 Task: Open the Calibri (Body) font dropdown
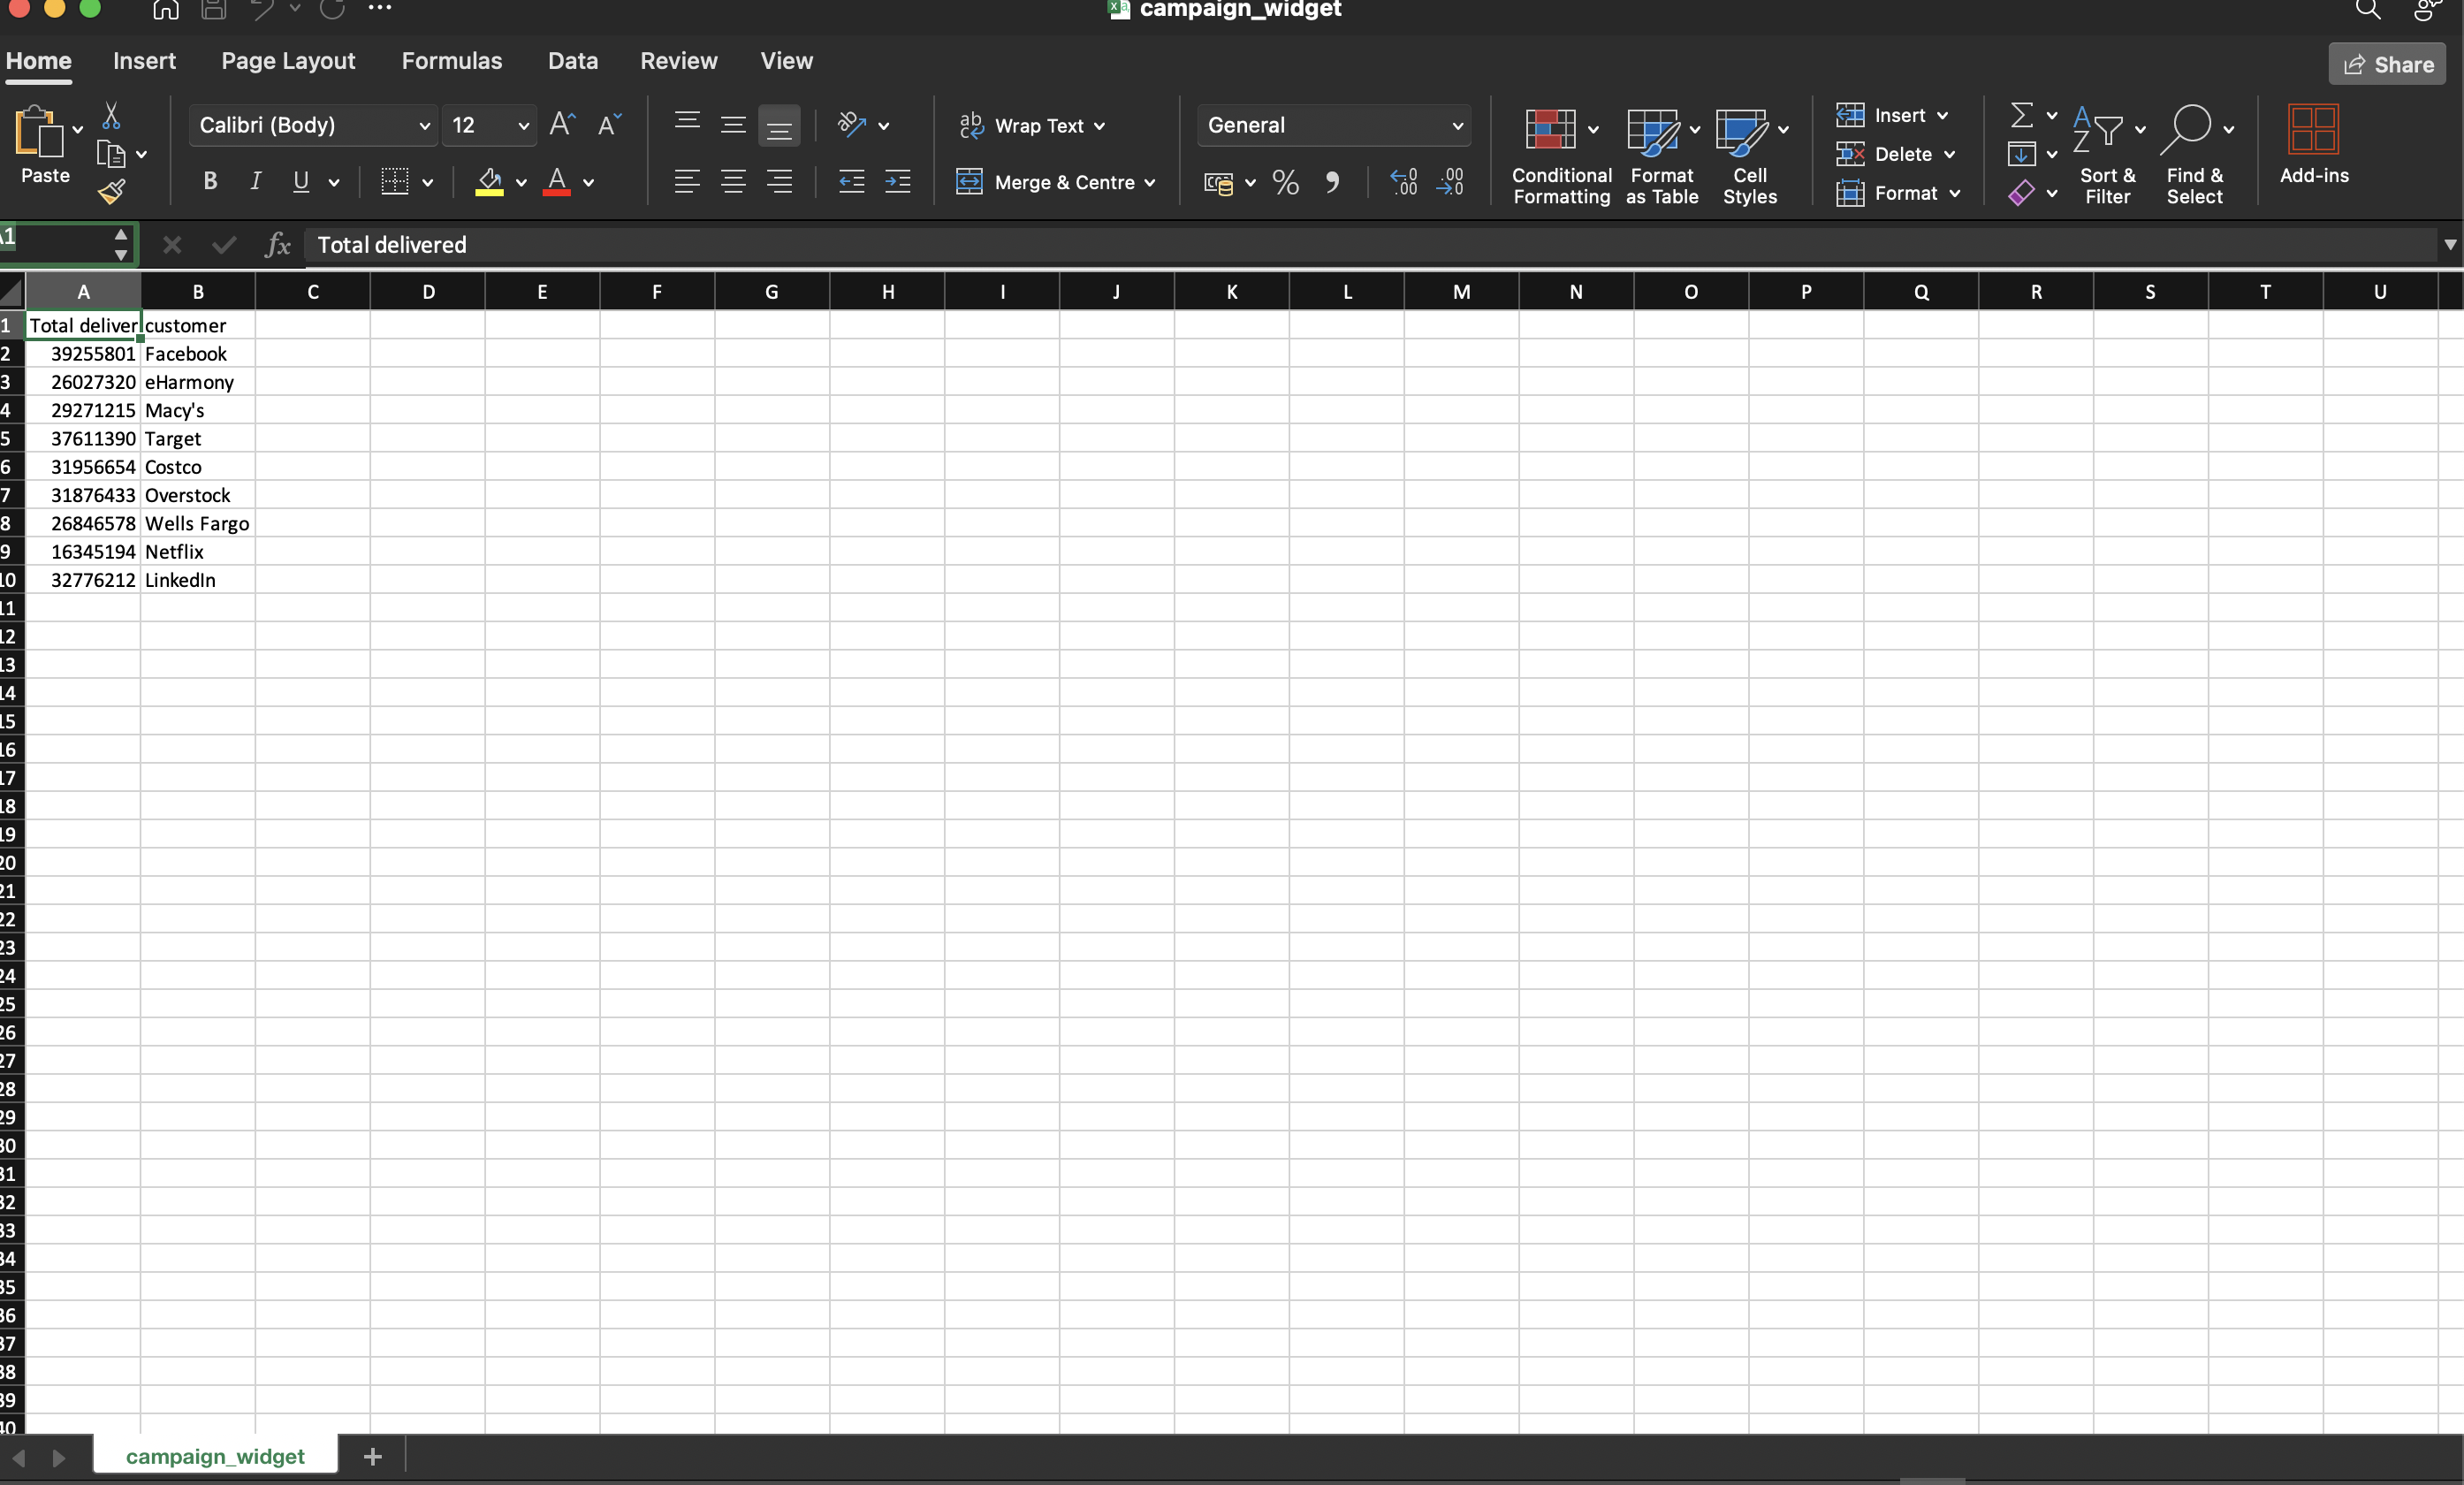(x=313, y=125)
